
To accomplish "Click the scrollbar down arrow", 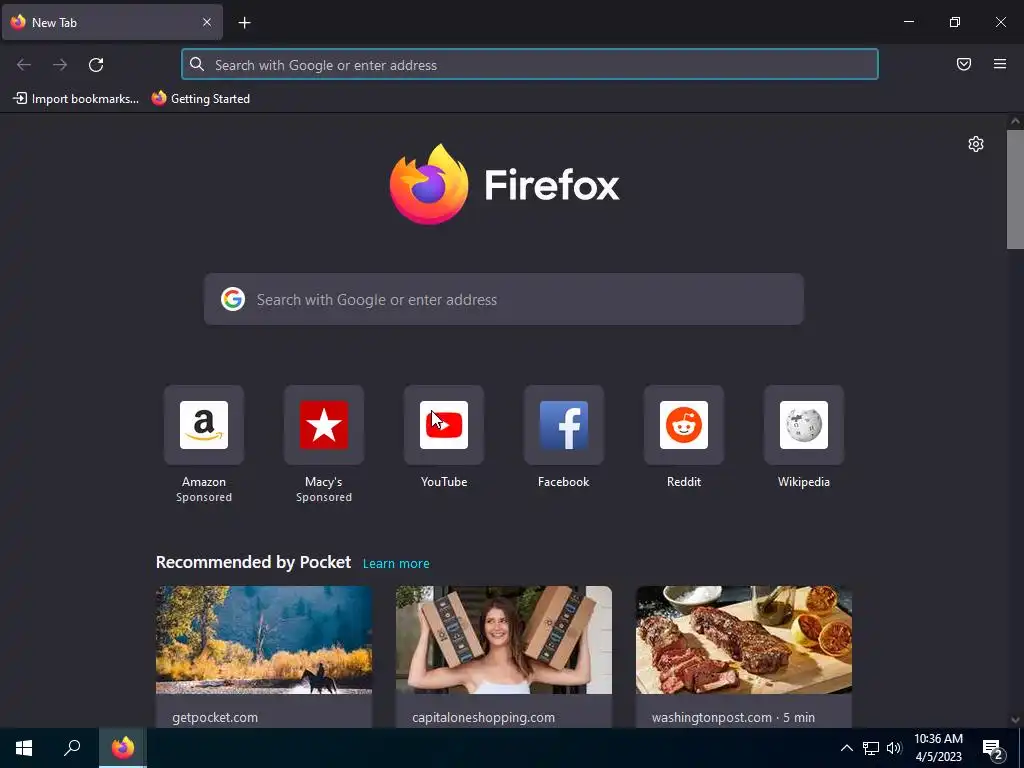I will (1015, 720).
